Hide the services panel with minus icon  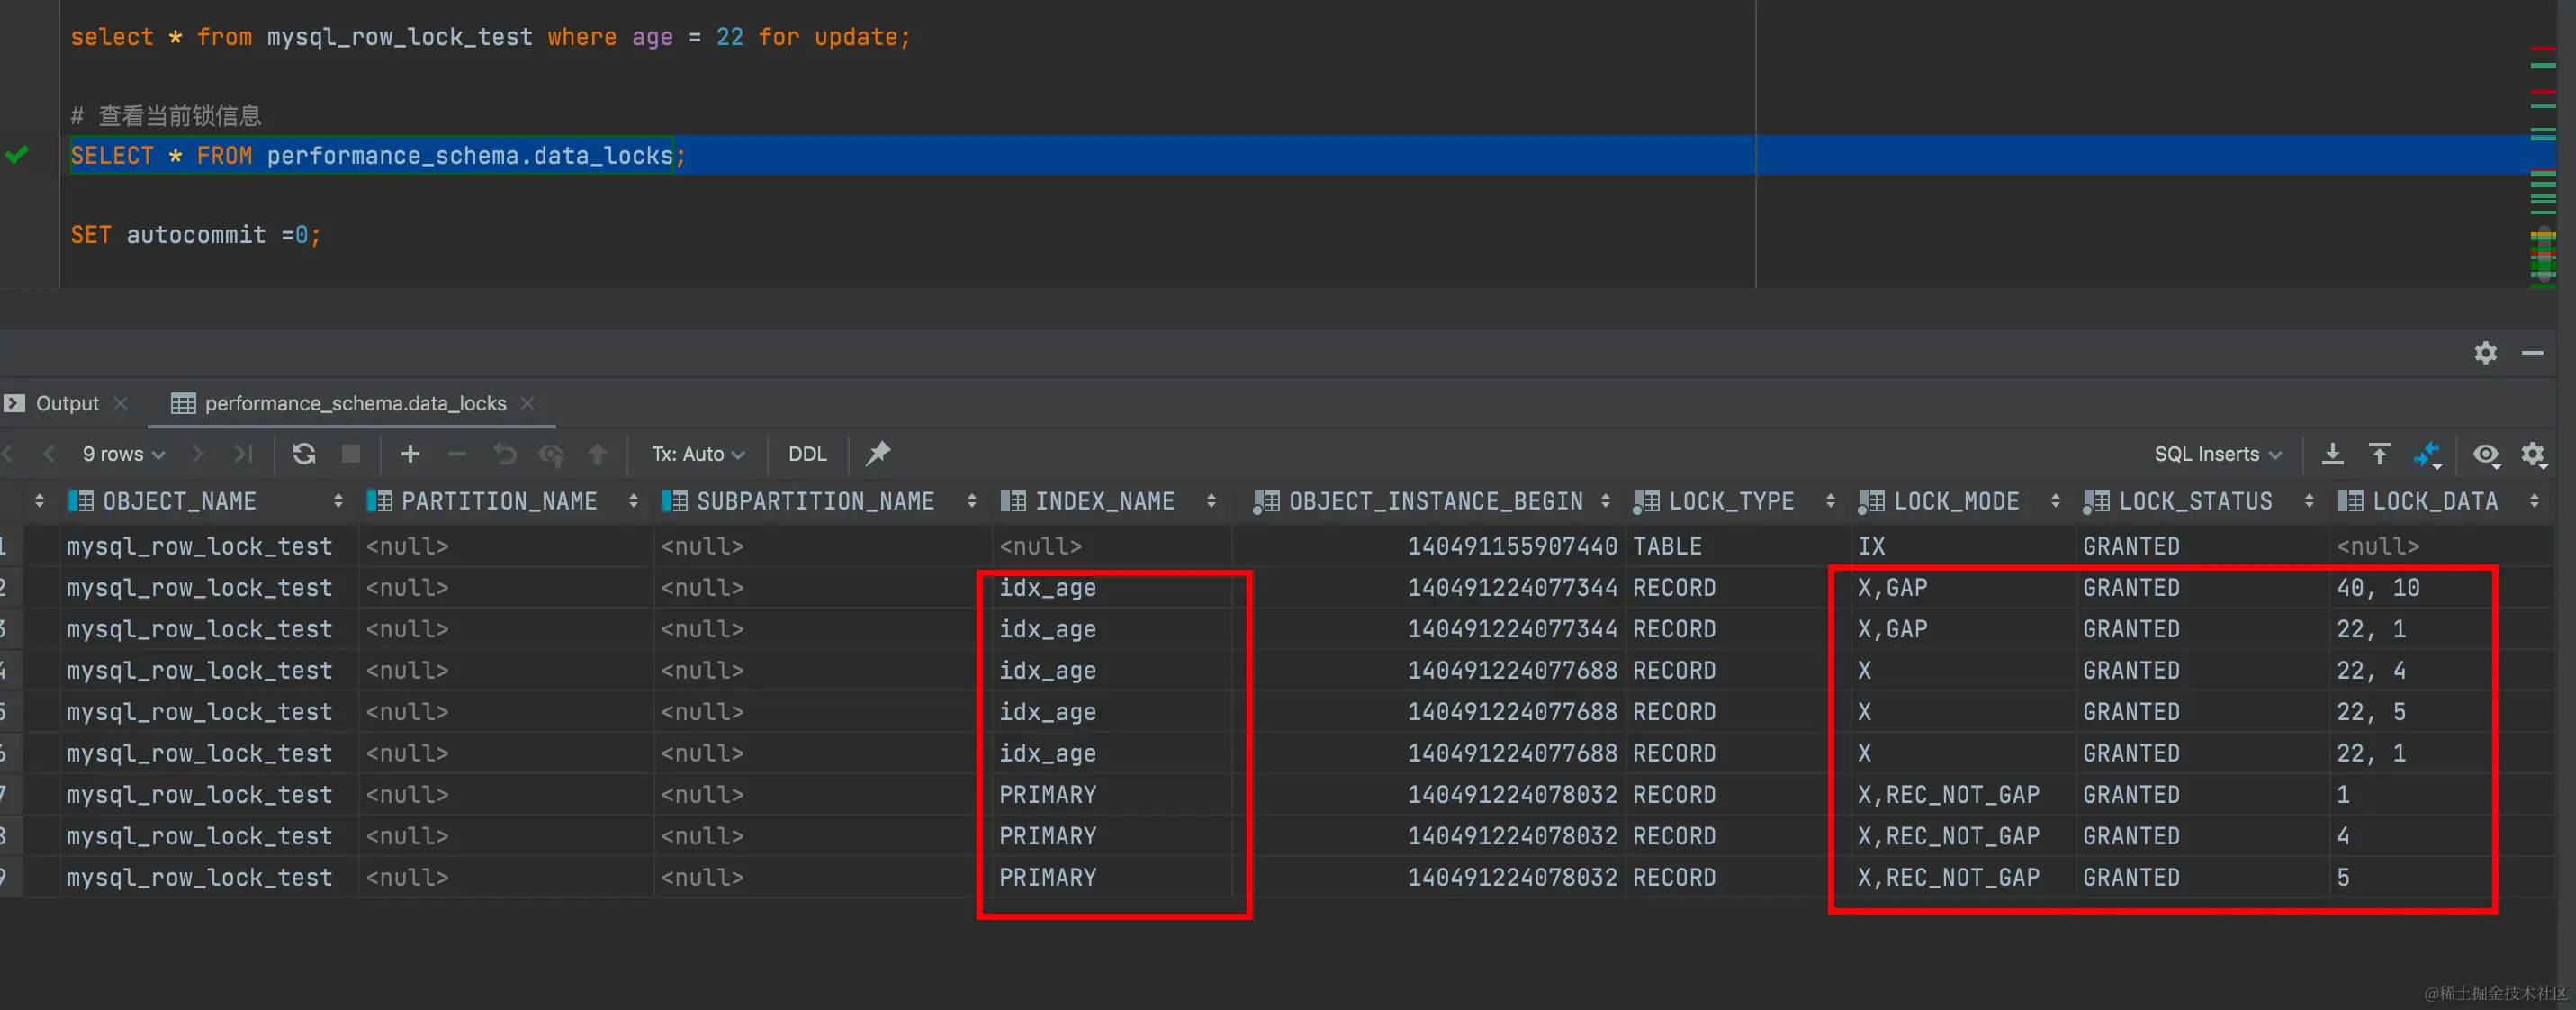point(2532,353)
